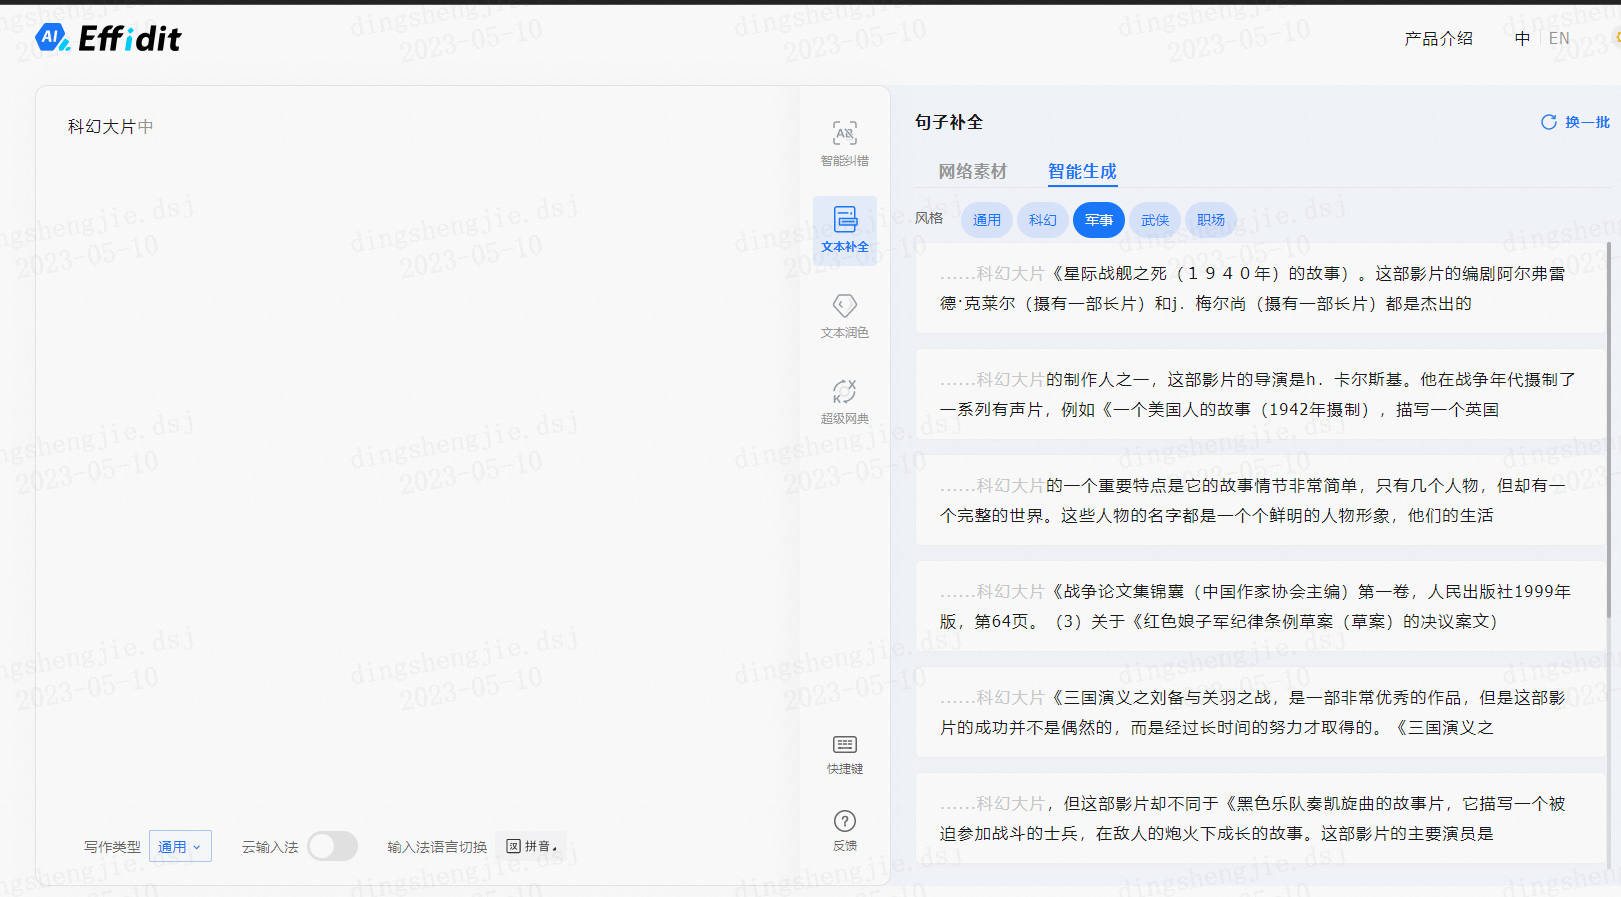Click into the editor text 科幻大片中
Viewport: 1621px width, 897px height.
click(110, 127)
